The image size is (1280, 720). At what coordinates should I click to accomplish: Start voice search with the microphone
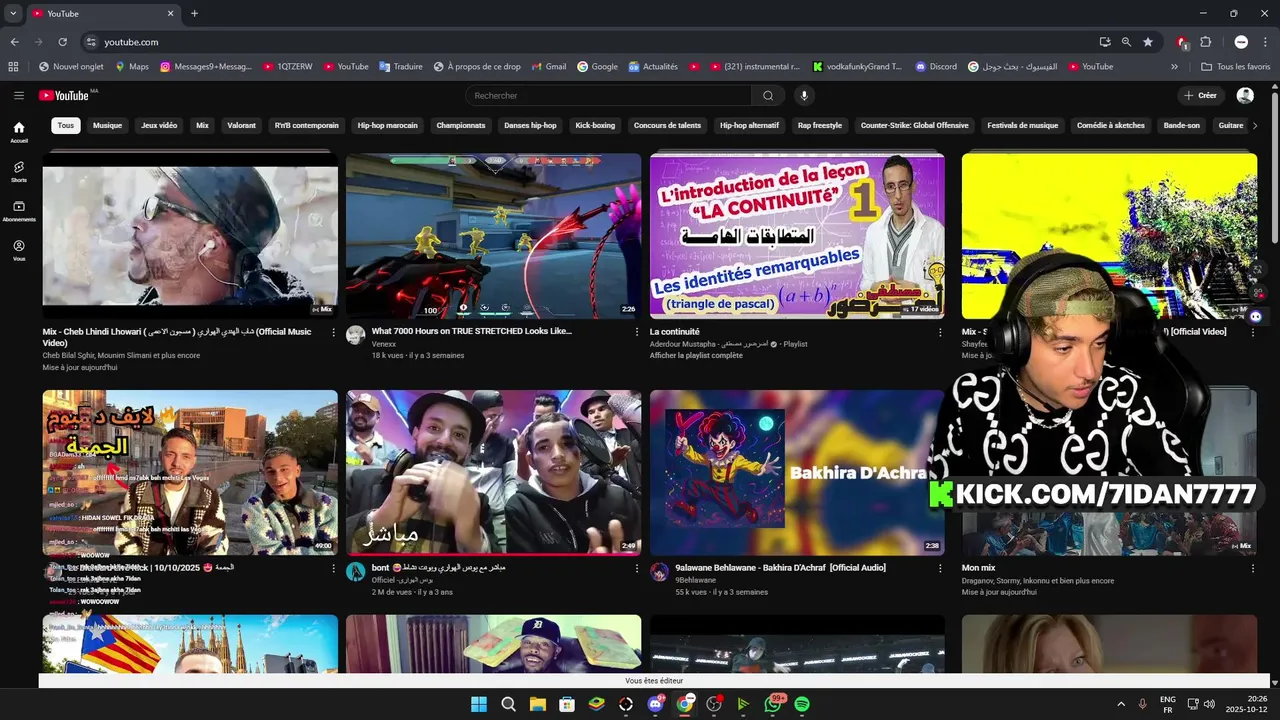[x=803, y=95]
